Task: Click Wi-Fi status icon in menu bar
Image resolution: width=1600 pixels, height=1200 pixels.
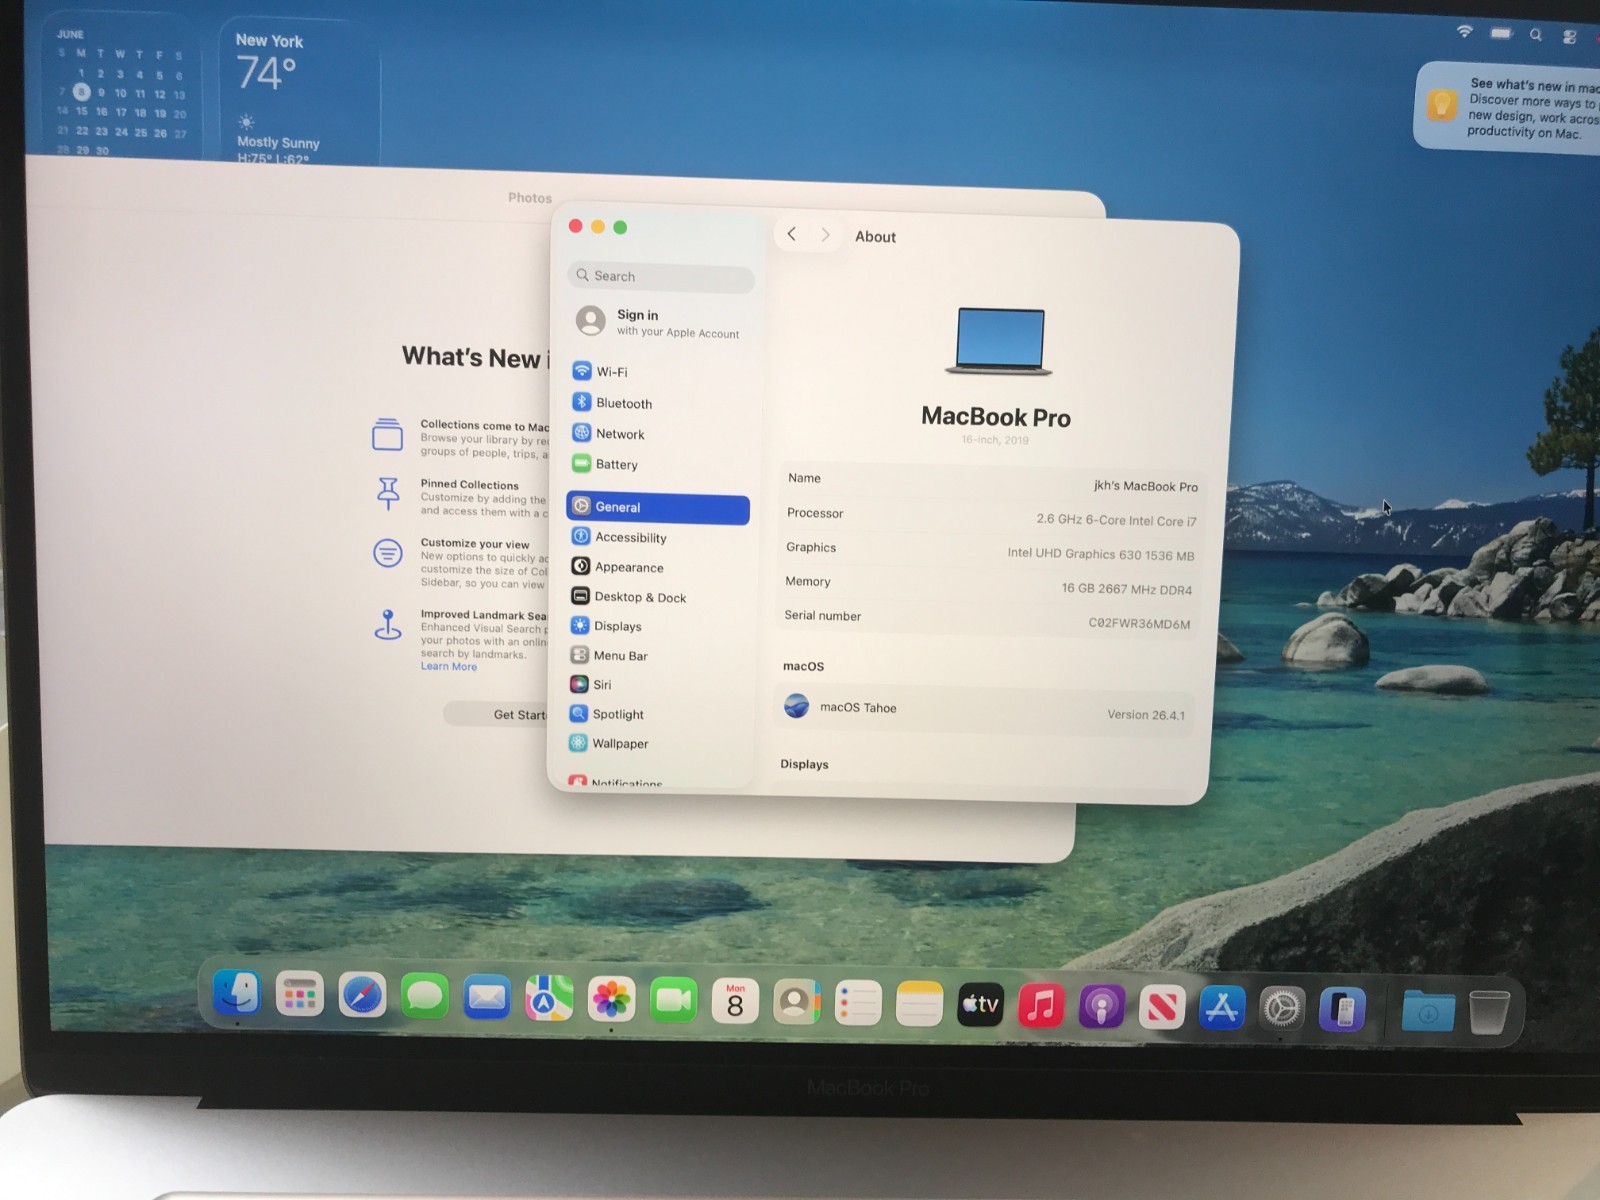Action: point(1464,32)
